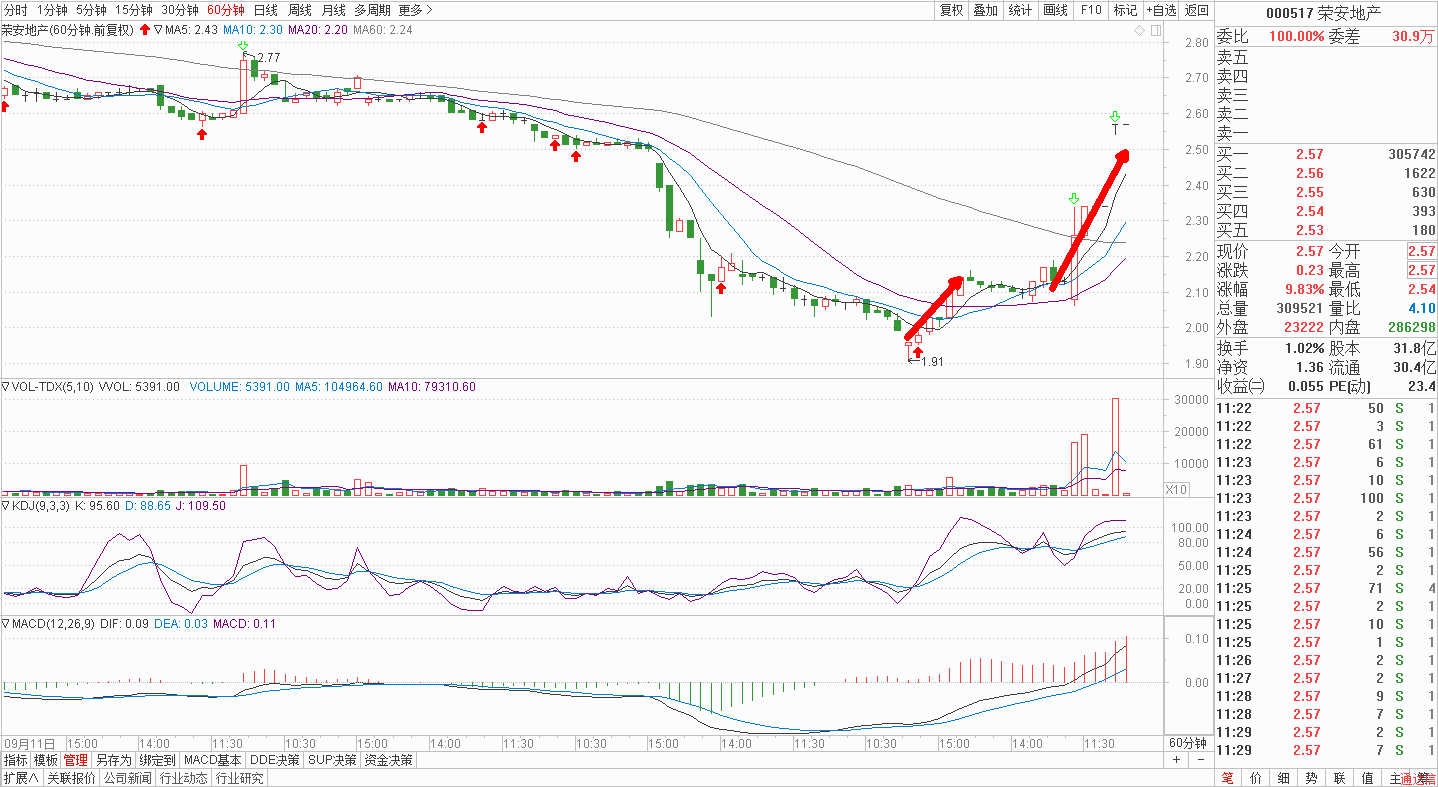Image resolution: width=1438 pixels, height=787 pixels.
Task: Open the 60分钟 period selector at the chart's bottom right
Action: tap(1188, 743)
